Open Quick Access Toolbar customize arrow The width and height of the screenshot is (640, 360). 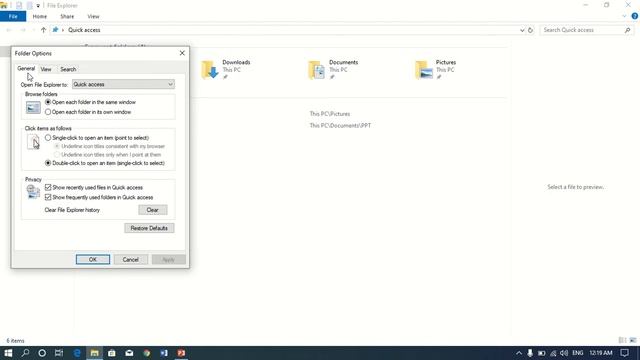[38, 6]
